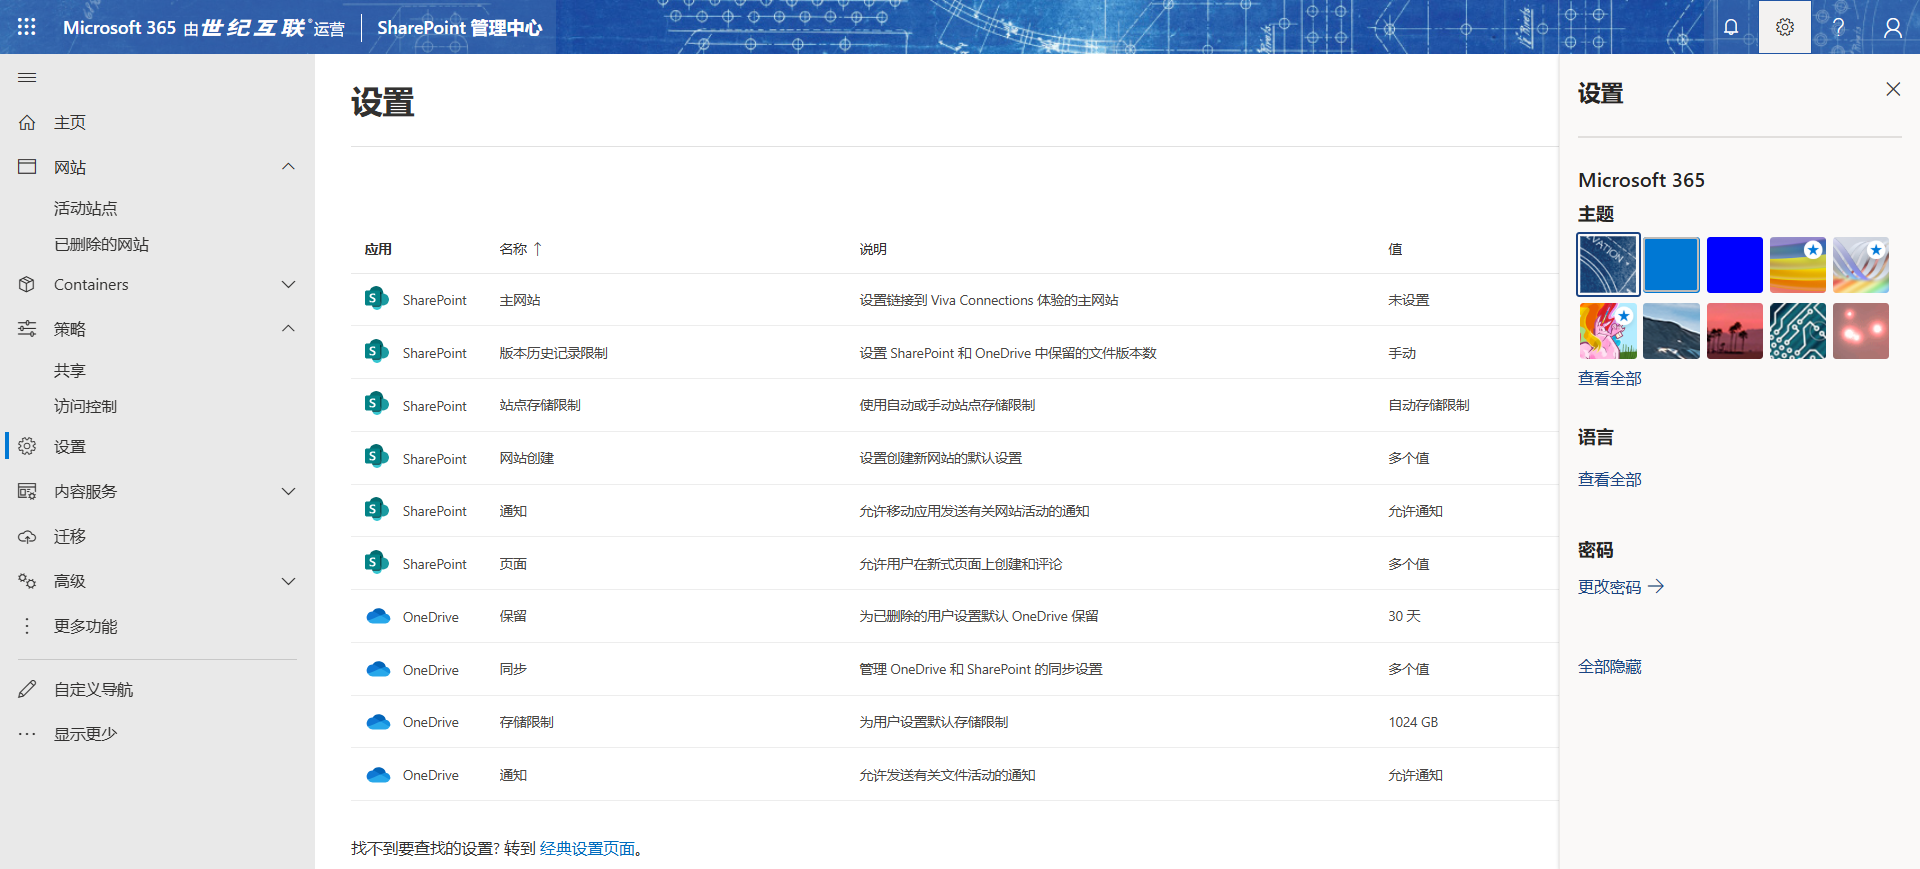
Task: Click the 策略 sliders icon
Action: 27,328
